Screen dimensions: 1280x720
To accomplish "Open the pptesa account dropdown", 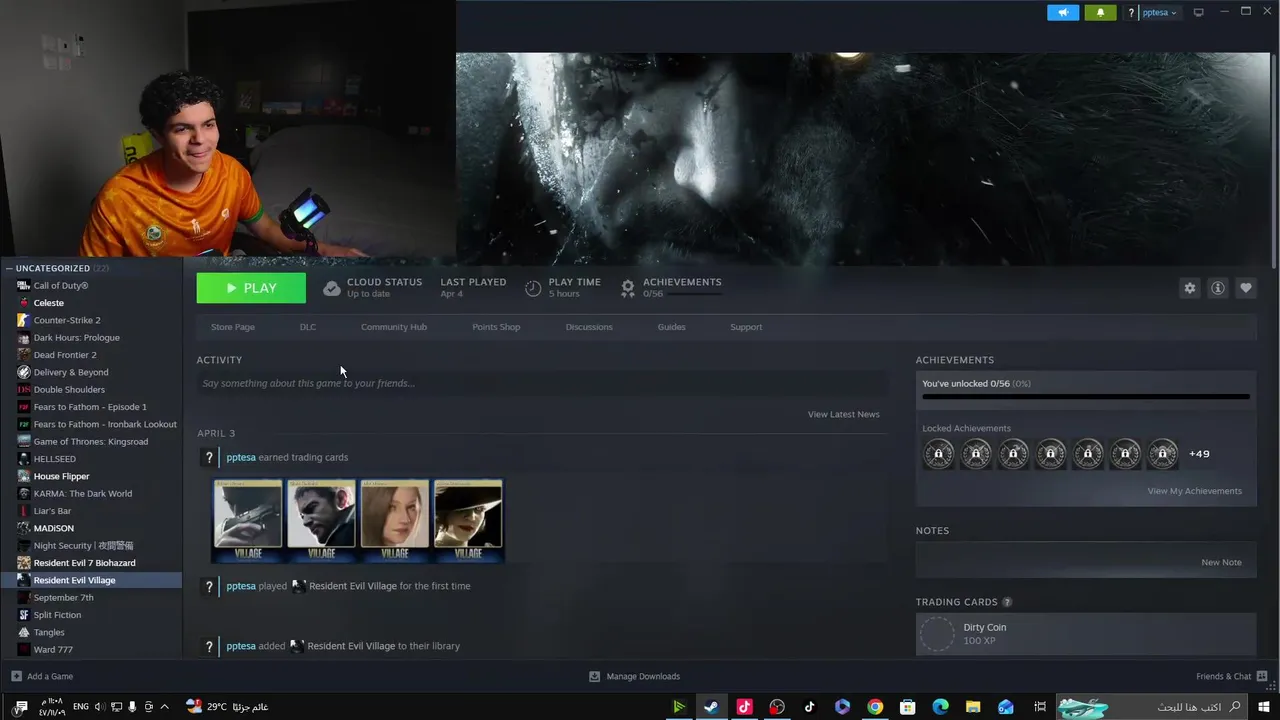I will pyautogui.click(x=1159, y=13).
